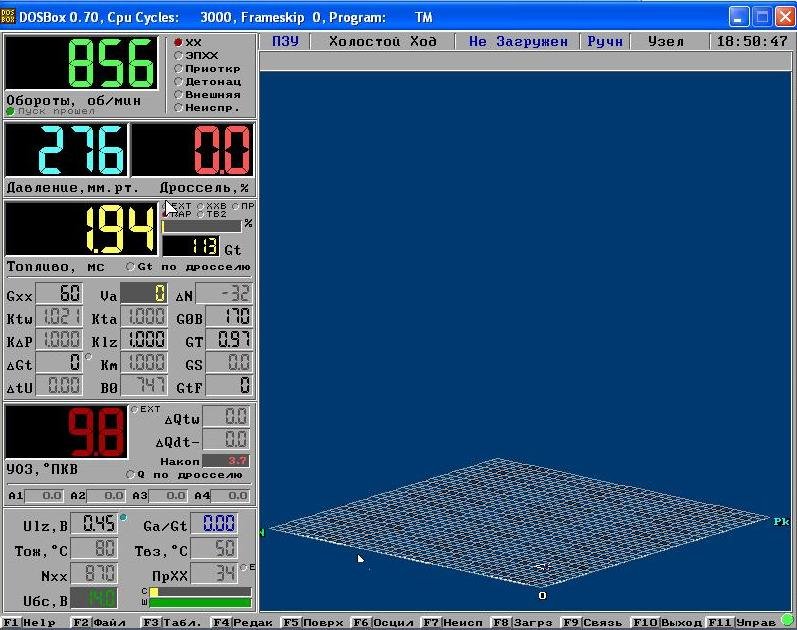Click the green Ш level bar
This screenshot has width=797, height=630.
(x=200, y=602)
